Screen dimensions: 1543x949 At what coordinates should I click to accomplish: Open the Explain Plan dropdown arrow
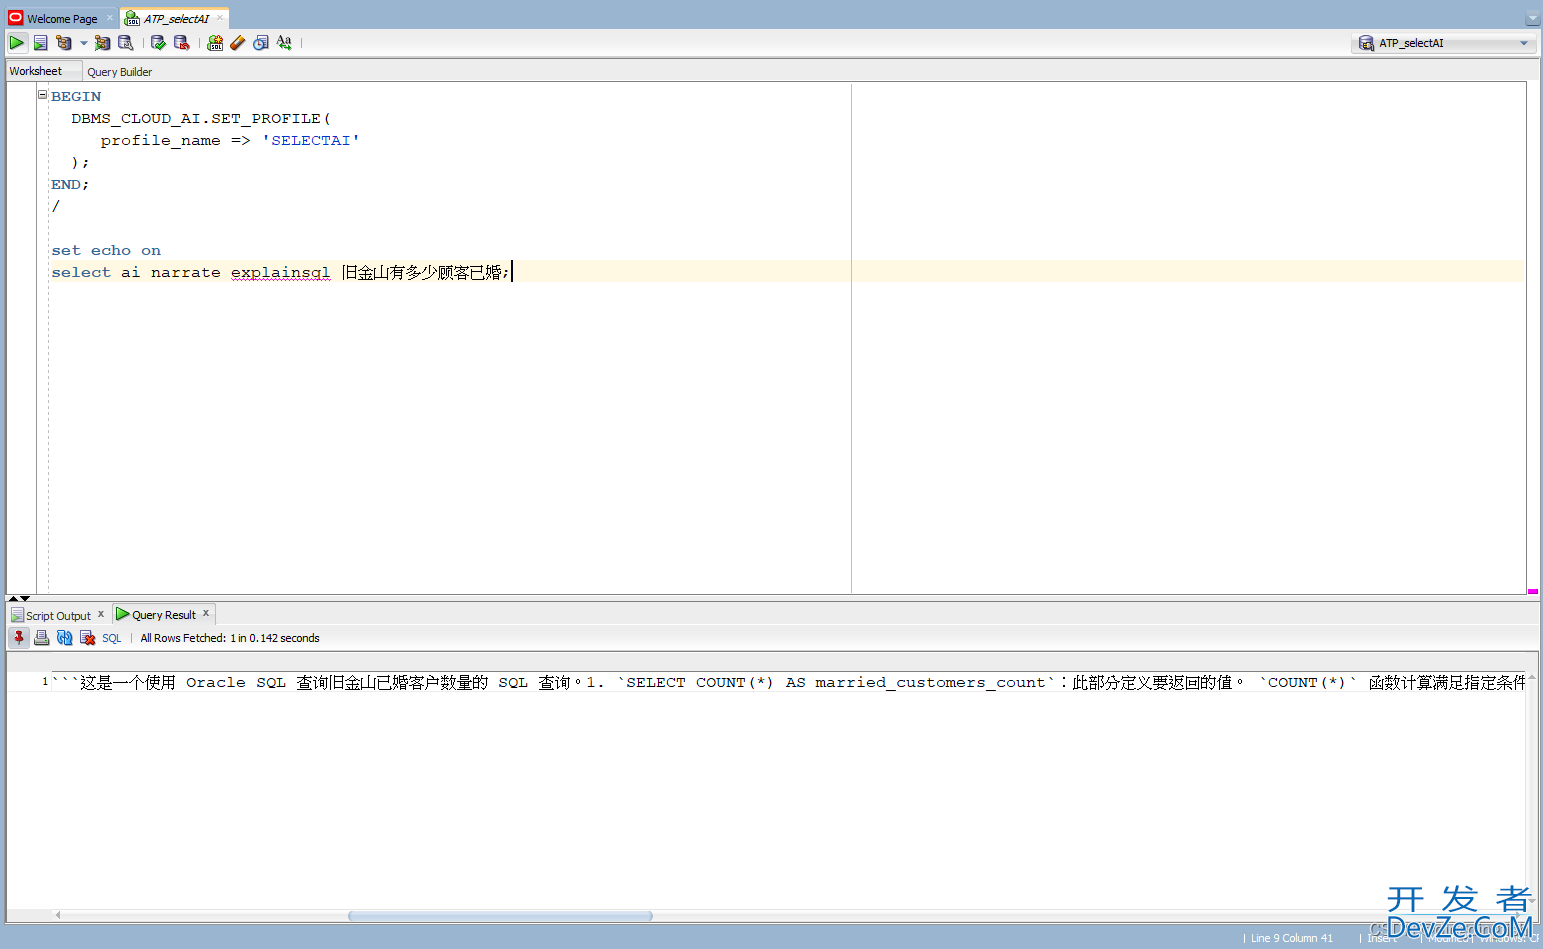pos(83,43)
